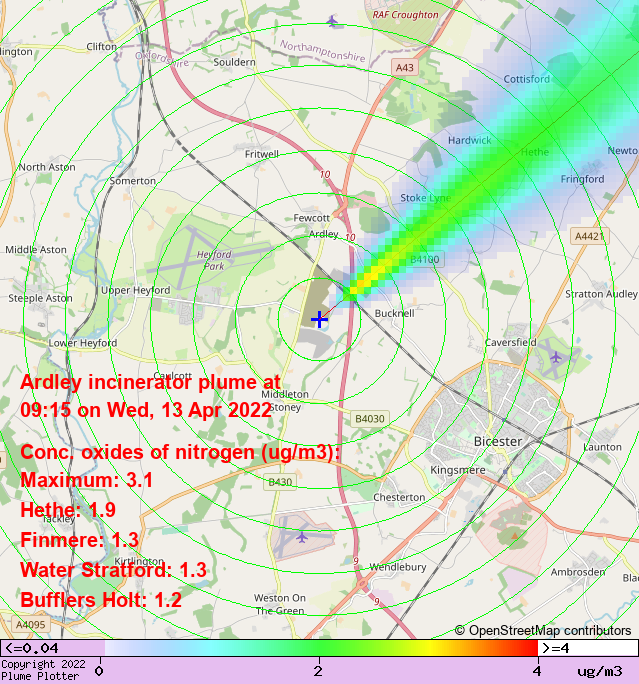Open the OpenStreetMap contributors credit

coord(543,630)
